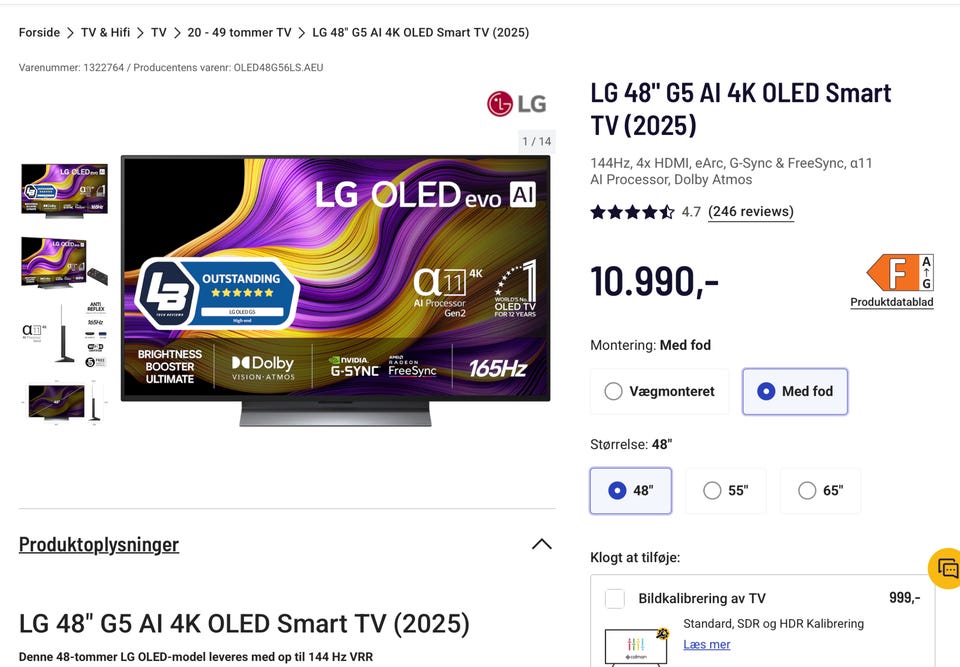Click the star rating icons
The height and width of the screenshot is (667, 960).
pyautogui.click(x=632, y=213)
